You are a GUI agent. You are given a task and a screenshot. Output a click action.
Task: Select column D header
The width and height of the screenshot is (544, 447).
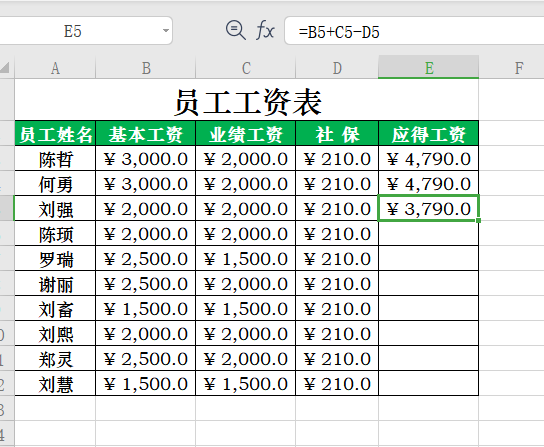tap(337, 68)
